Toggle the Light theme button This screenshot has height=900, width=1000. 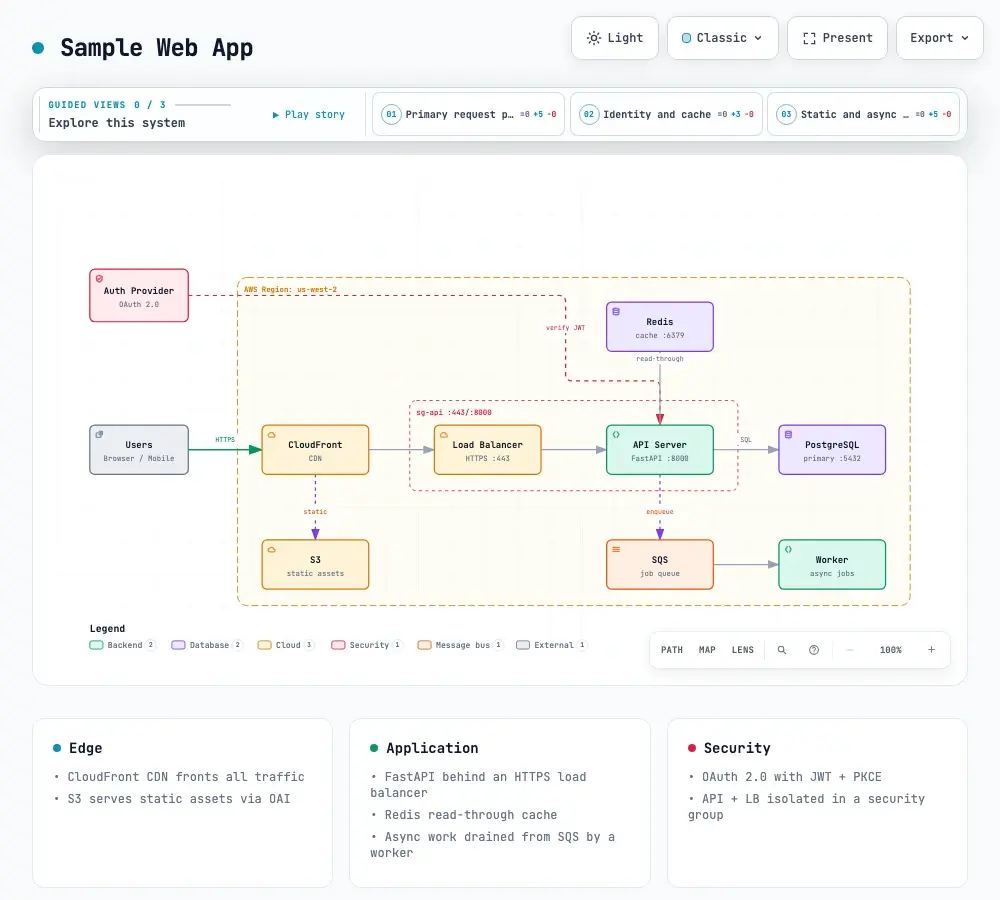tap(615, 38)
